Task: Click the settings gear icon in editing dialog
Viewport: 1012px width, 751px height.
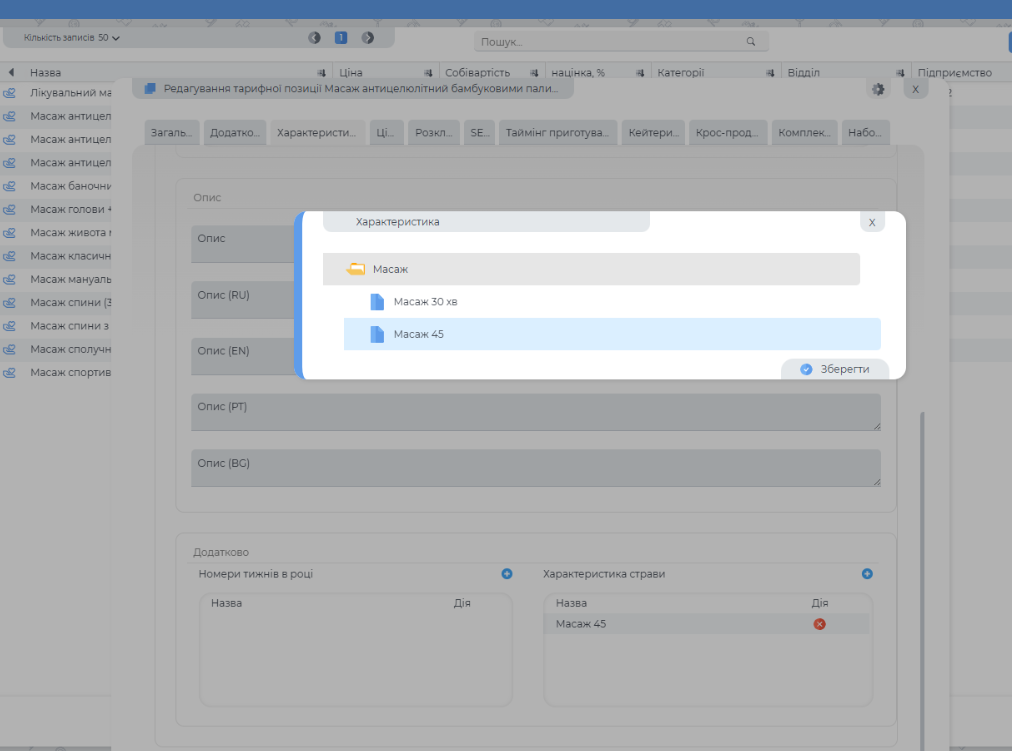Action: [878, 89]
